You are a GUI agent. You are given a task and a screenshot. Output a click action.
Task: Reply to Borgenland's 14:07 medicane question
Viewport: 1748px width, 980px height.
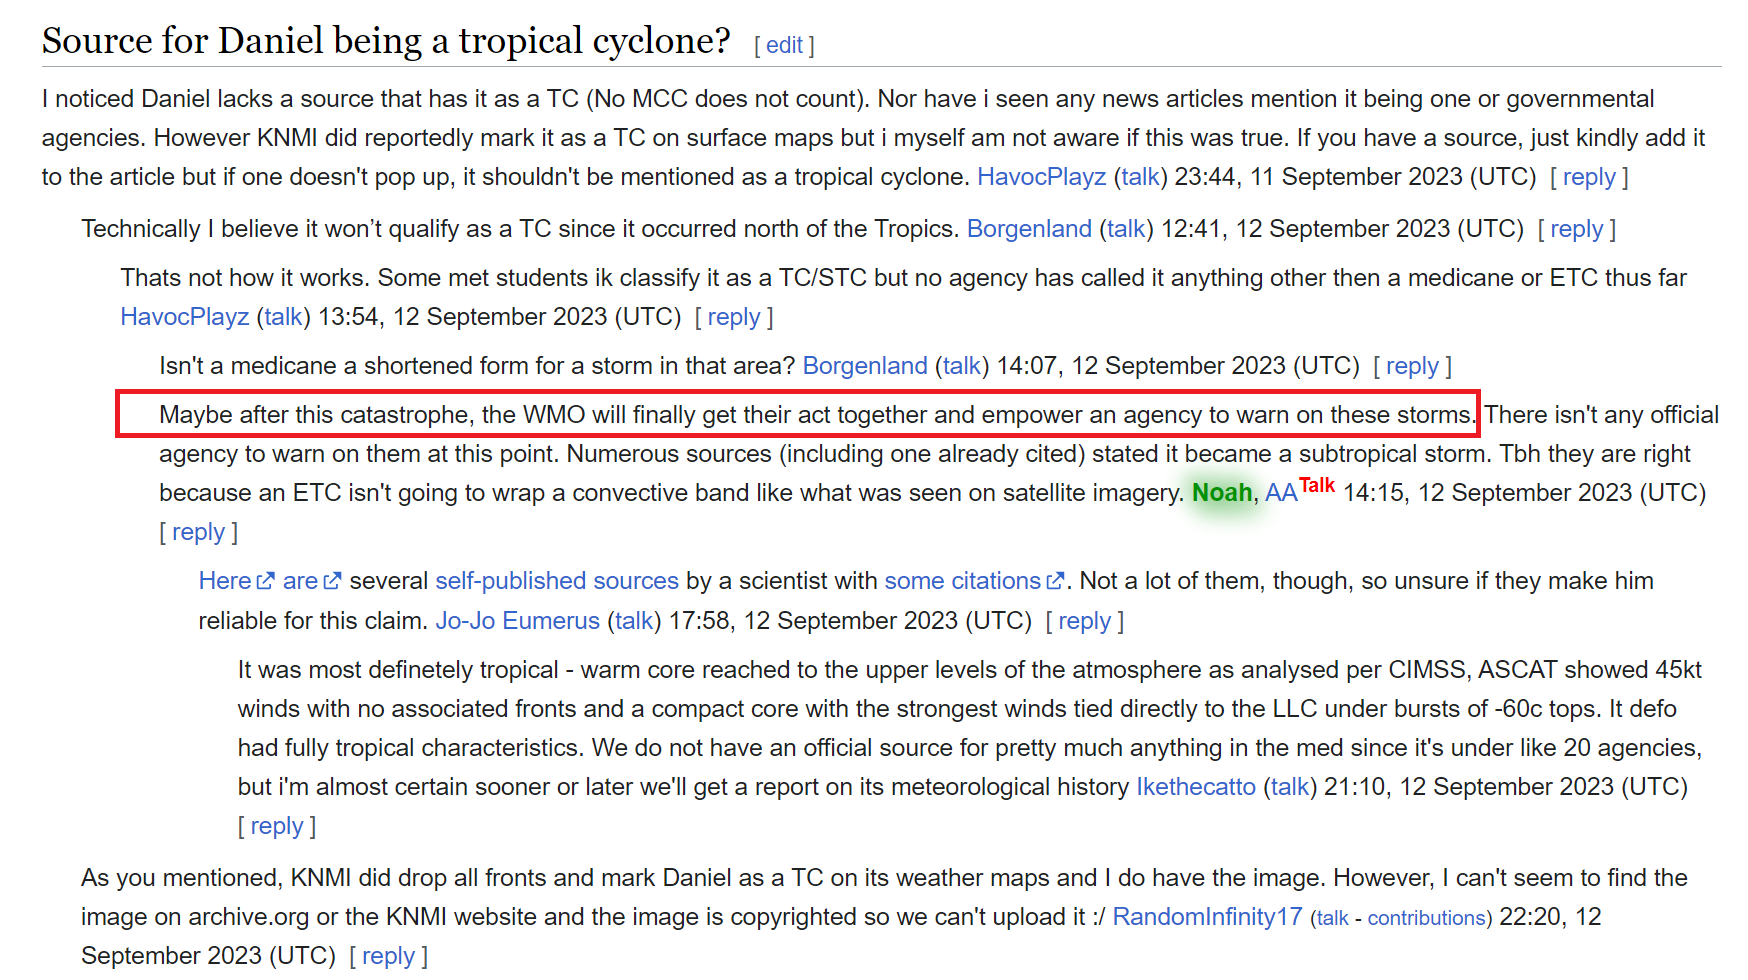pos(1412,366)
